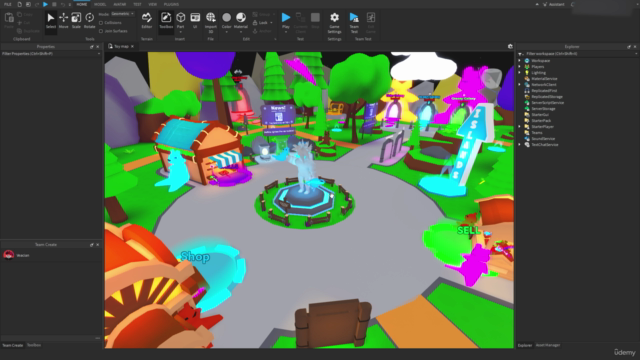
Task: Open the Terrain Editor
Action: [x=147, y=20]
